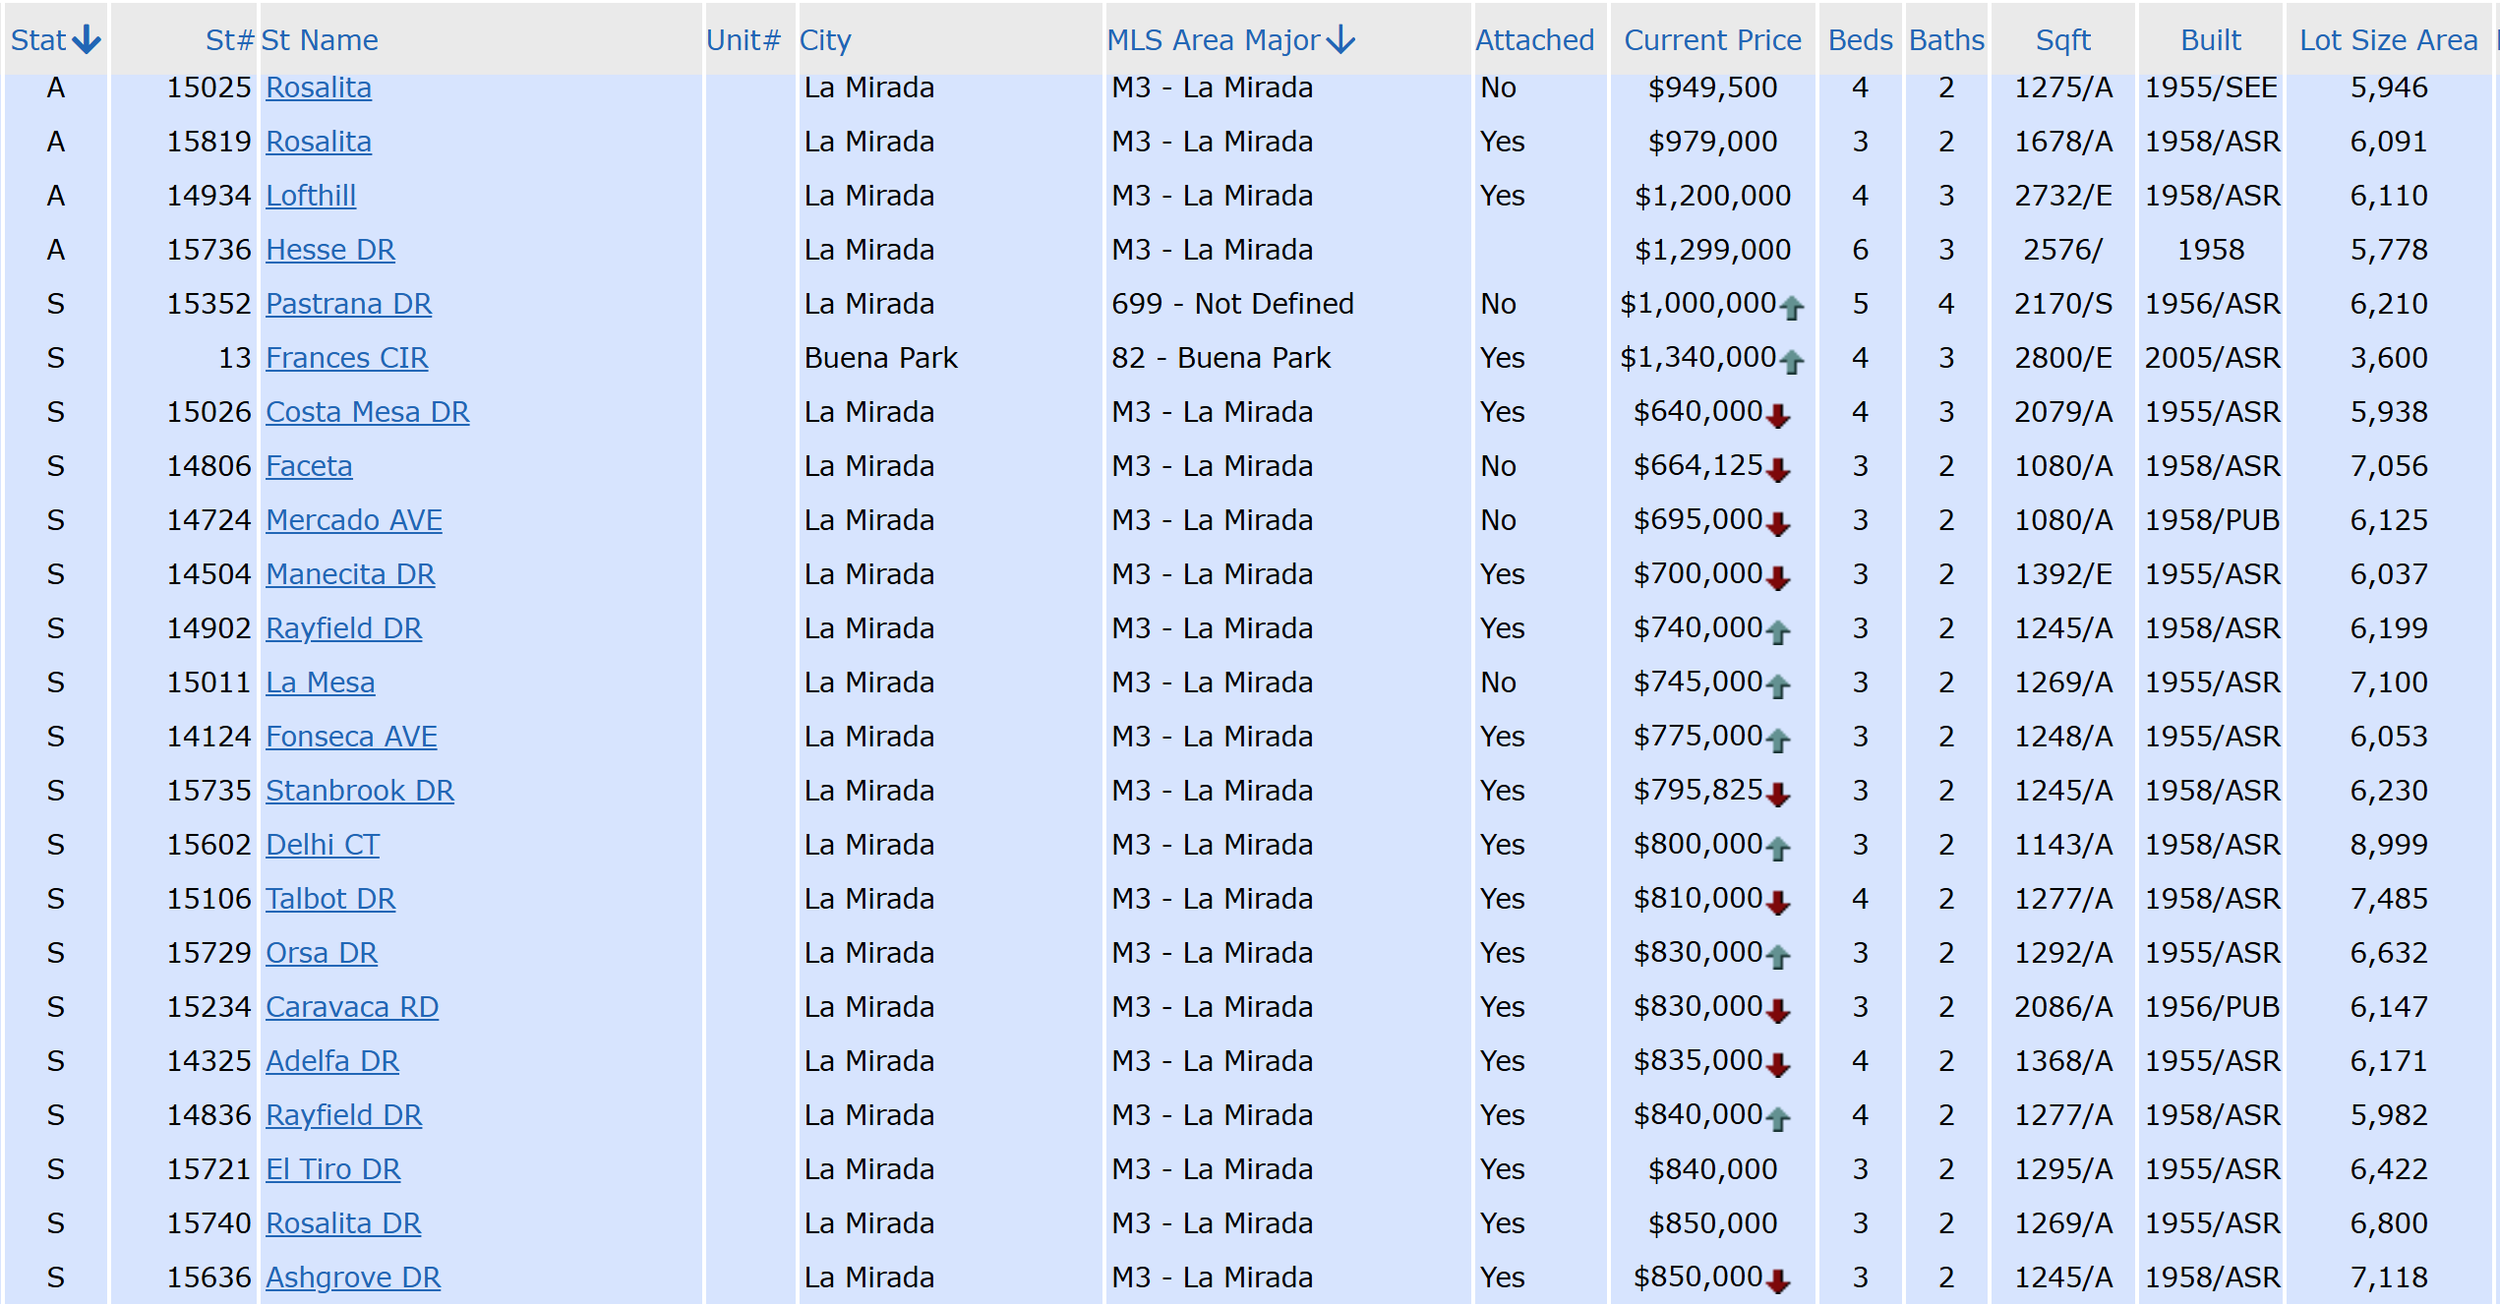
Task: Click green up arrow next to $800,000
Action: point(1778,849)
